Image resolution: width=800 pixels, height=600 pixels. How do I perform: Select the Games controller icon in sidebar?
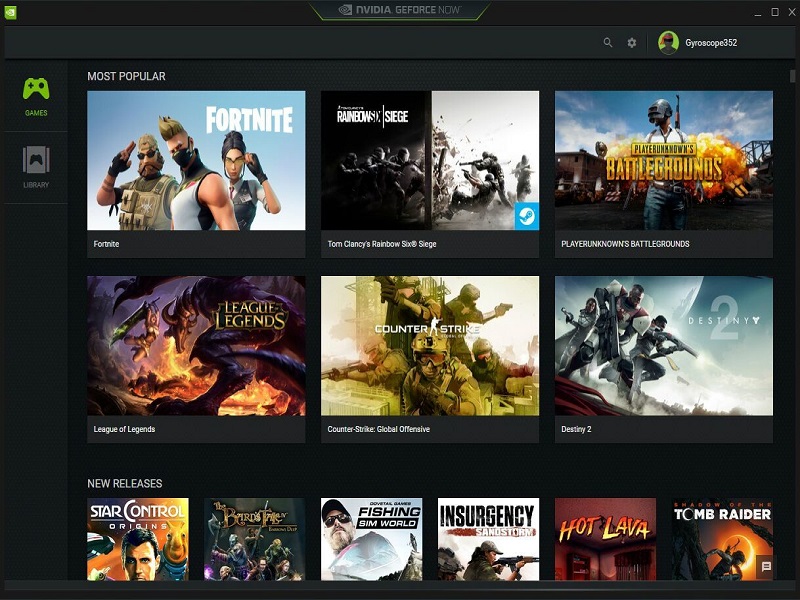[36, 89]
